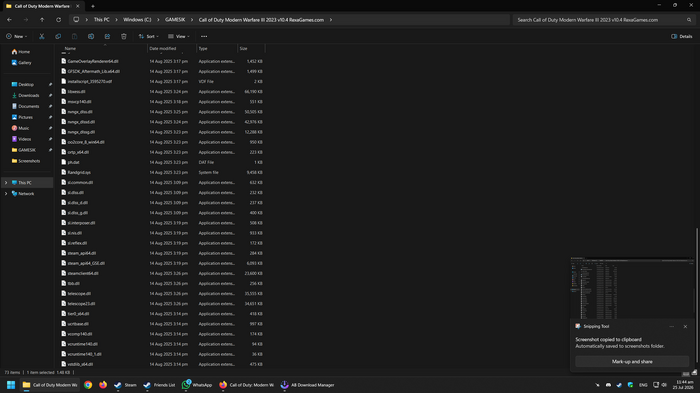Select the file GameOverlayRenderer64.dll
This screenshot has height=393, width=700.
coord(93,61)
